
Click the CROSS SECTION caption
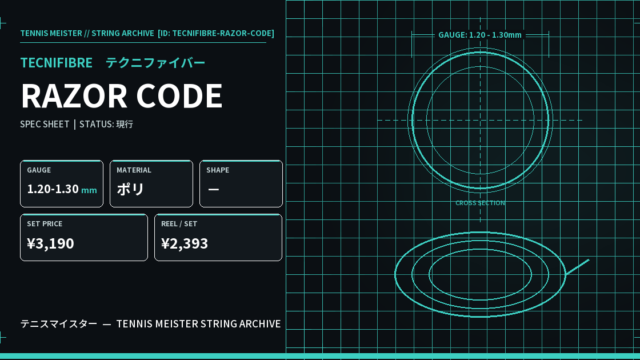pyautogui.click(x=480, y=203)
